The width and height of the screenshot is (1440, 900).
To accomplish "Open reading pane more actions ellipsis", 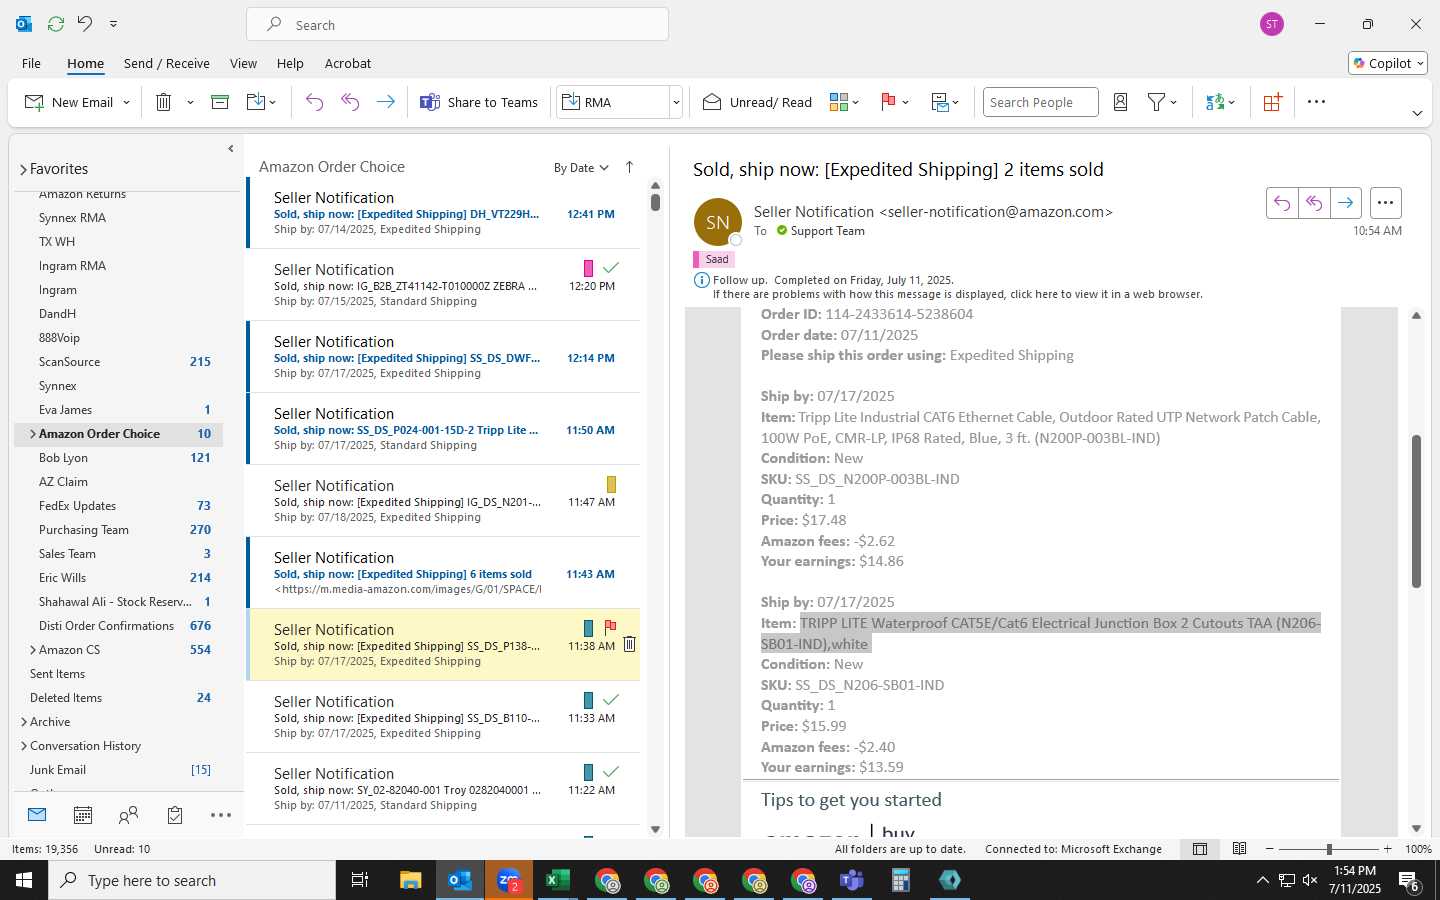I will pyautogui.click(x=1385, y=203).
